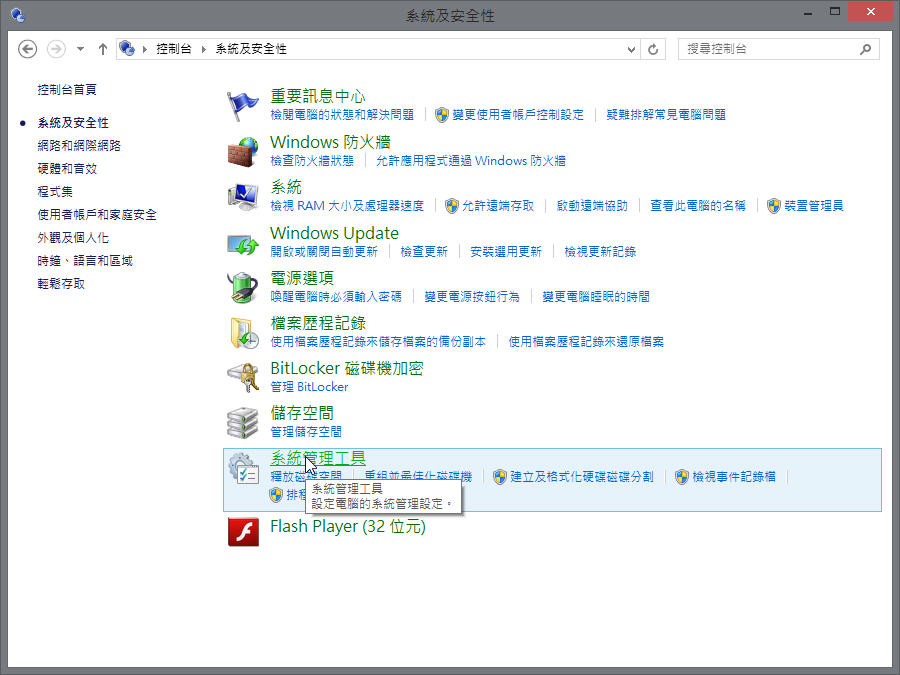Open the Flash Player red icon
The height and width of the screenshot is (675, 900).
243,532
